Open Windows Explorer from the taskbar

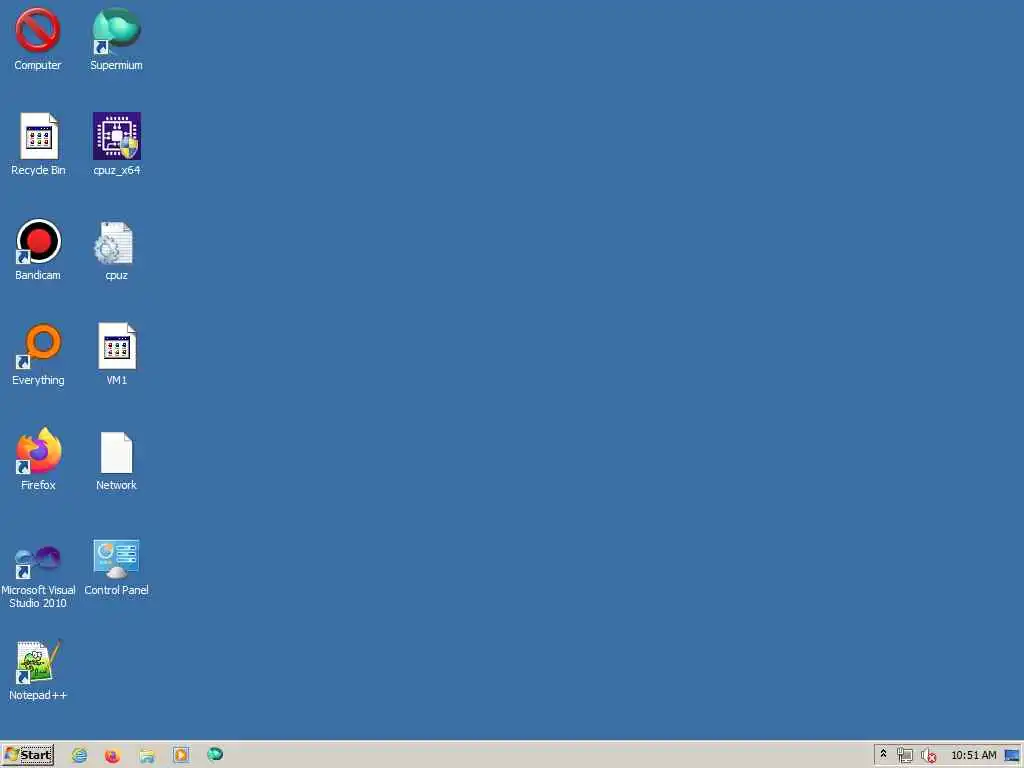pos(147,756)
